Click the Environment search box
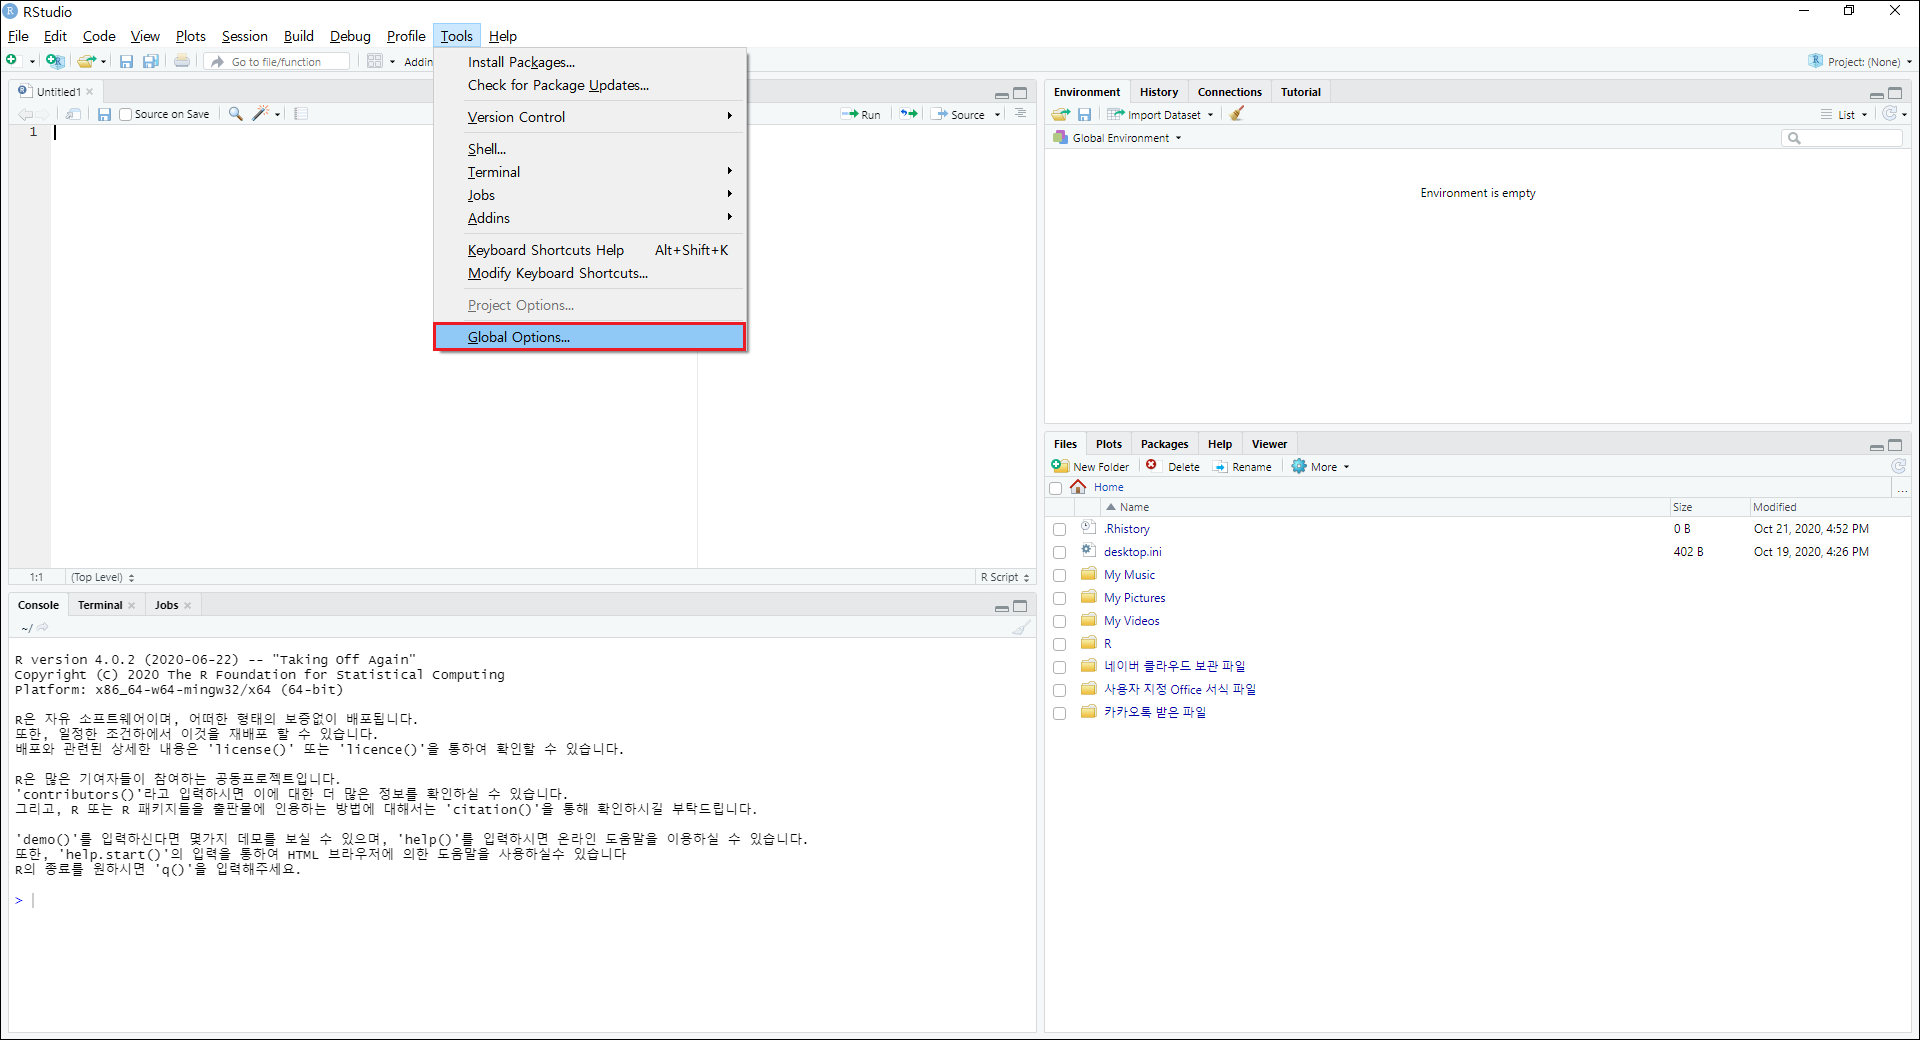The width and height of the screenshot is (1920, 1040). (1842, 138)
